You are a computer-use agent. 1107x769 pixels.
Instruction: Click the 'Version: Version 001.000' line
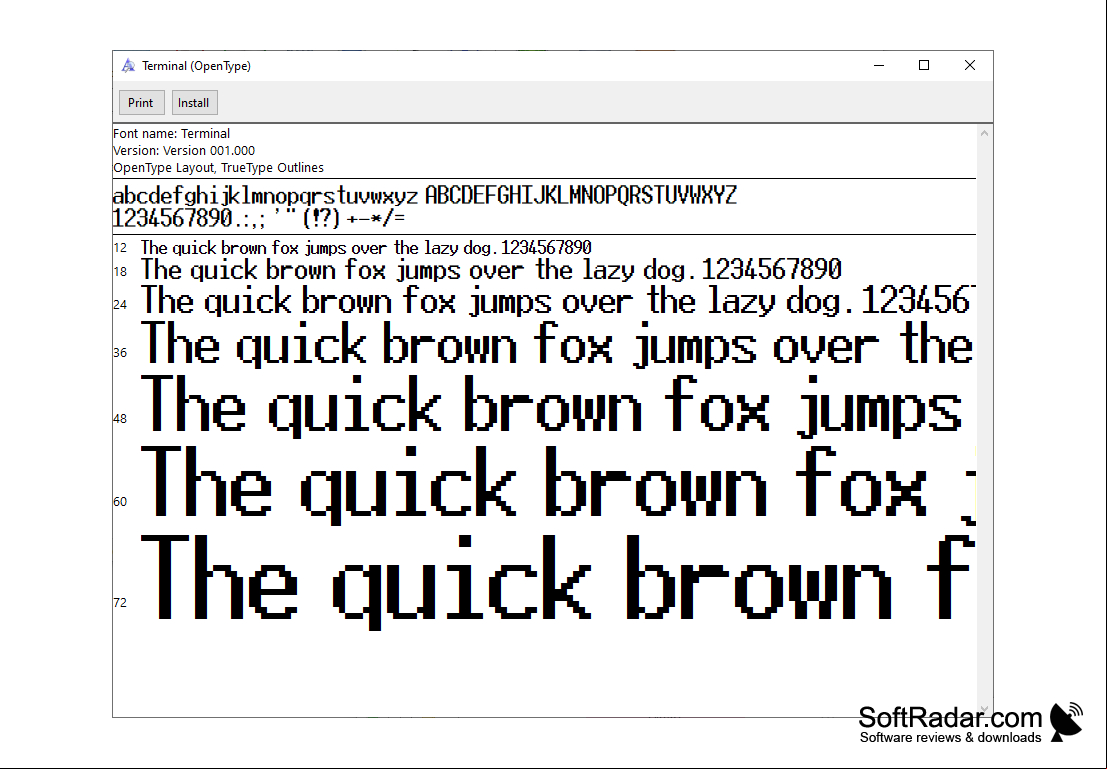pyautogui.click(x=184, y=150)
